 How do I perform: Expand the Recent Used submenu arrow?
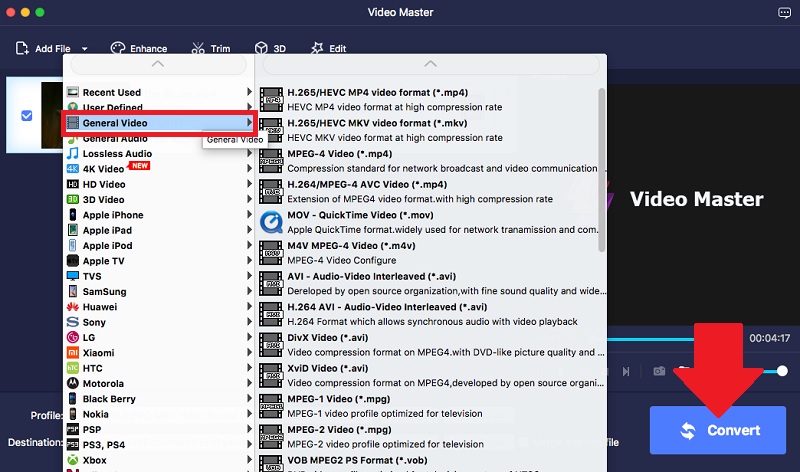tap(249, 92)
